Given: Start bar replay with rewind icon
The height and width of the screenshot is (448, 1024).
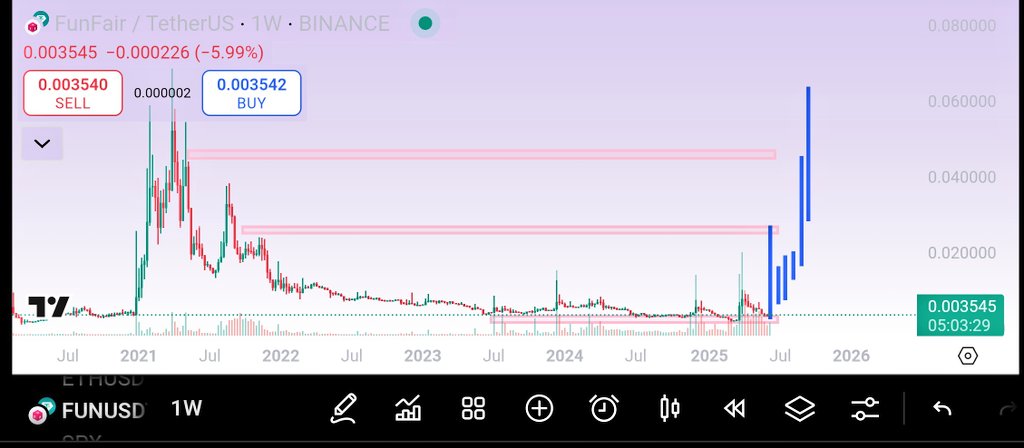Looking at the screenshot, I should pos(735,409).
